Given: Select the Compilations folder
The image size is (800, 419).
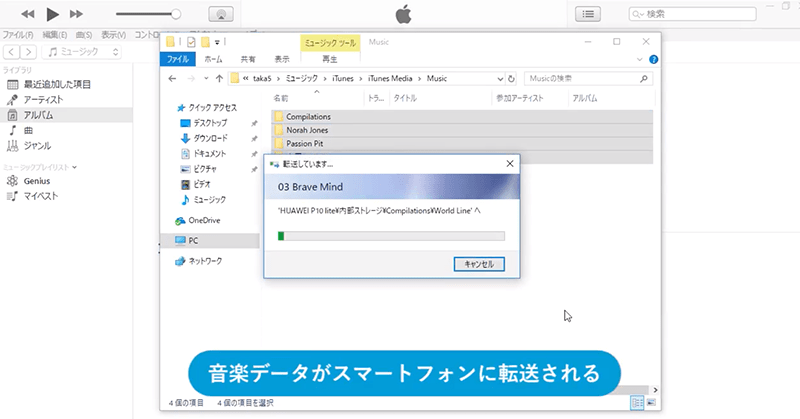Looking at the screenshot, I should (x=462, y=116).
